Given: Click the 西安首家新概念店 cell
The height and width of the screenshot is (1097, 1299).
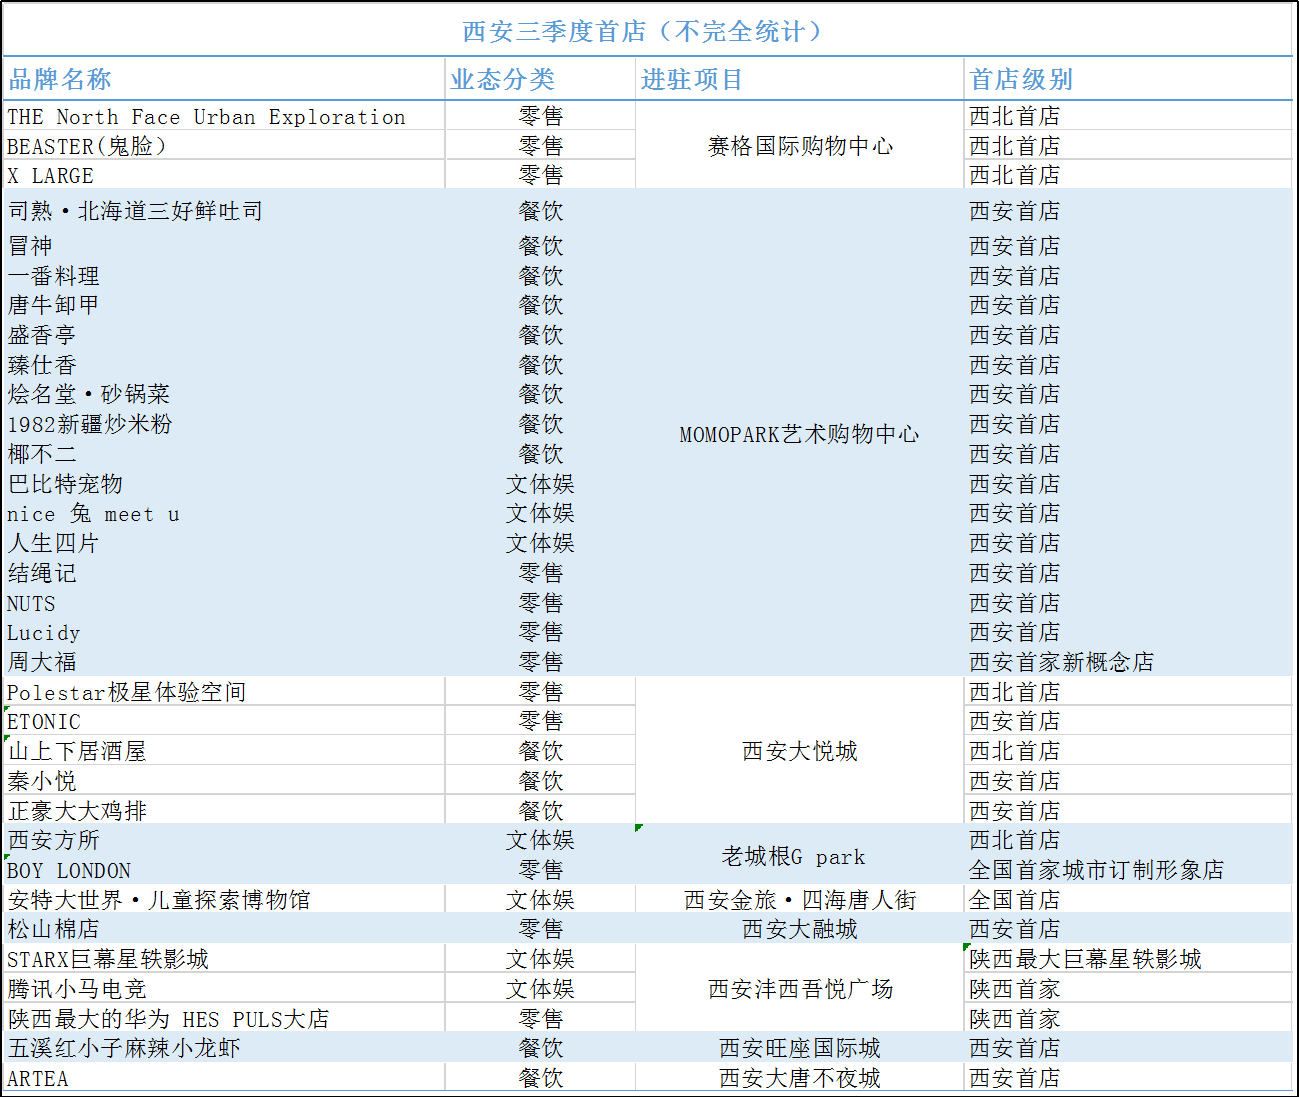Looking at the screenshot, I should (1129, 662).
